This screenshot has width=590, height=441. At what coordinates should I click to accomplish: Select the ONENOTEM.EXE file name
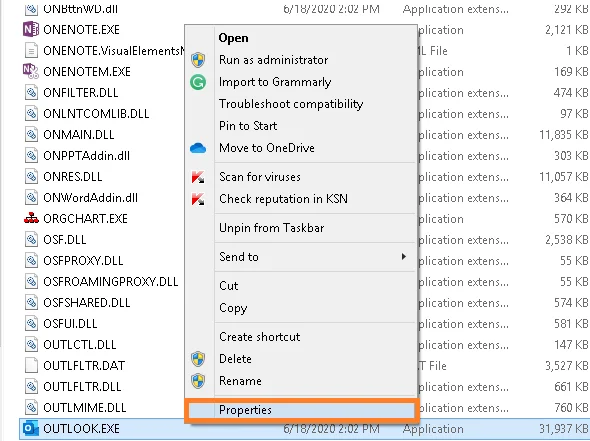pos(87,71)
